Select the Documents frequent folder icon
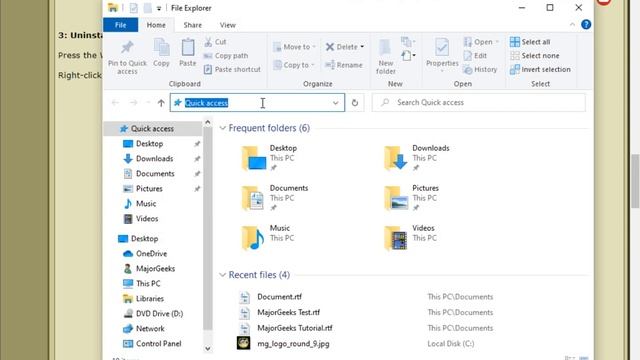640x360 pixels. point(253,198)
